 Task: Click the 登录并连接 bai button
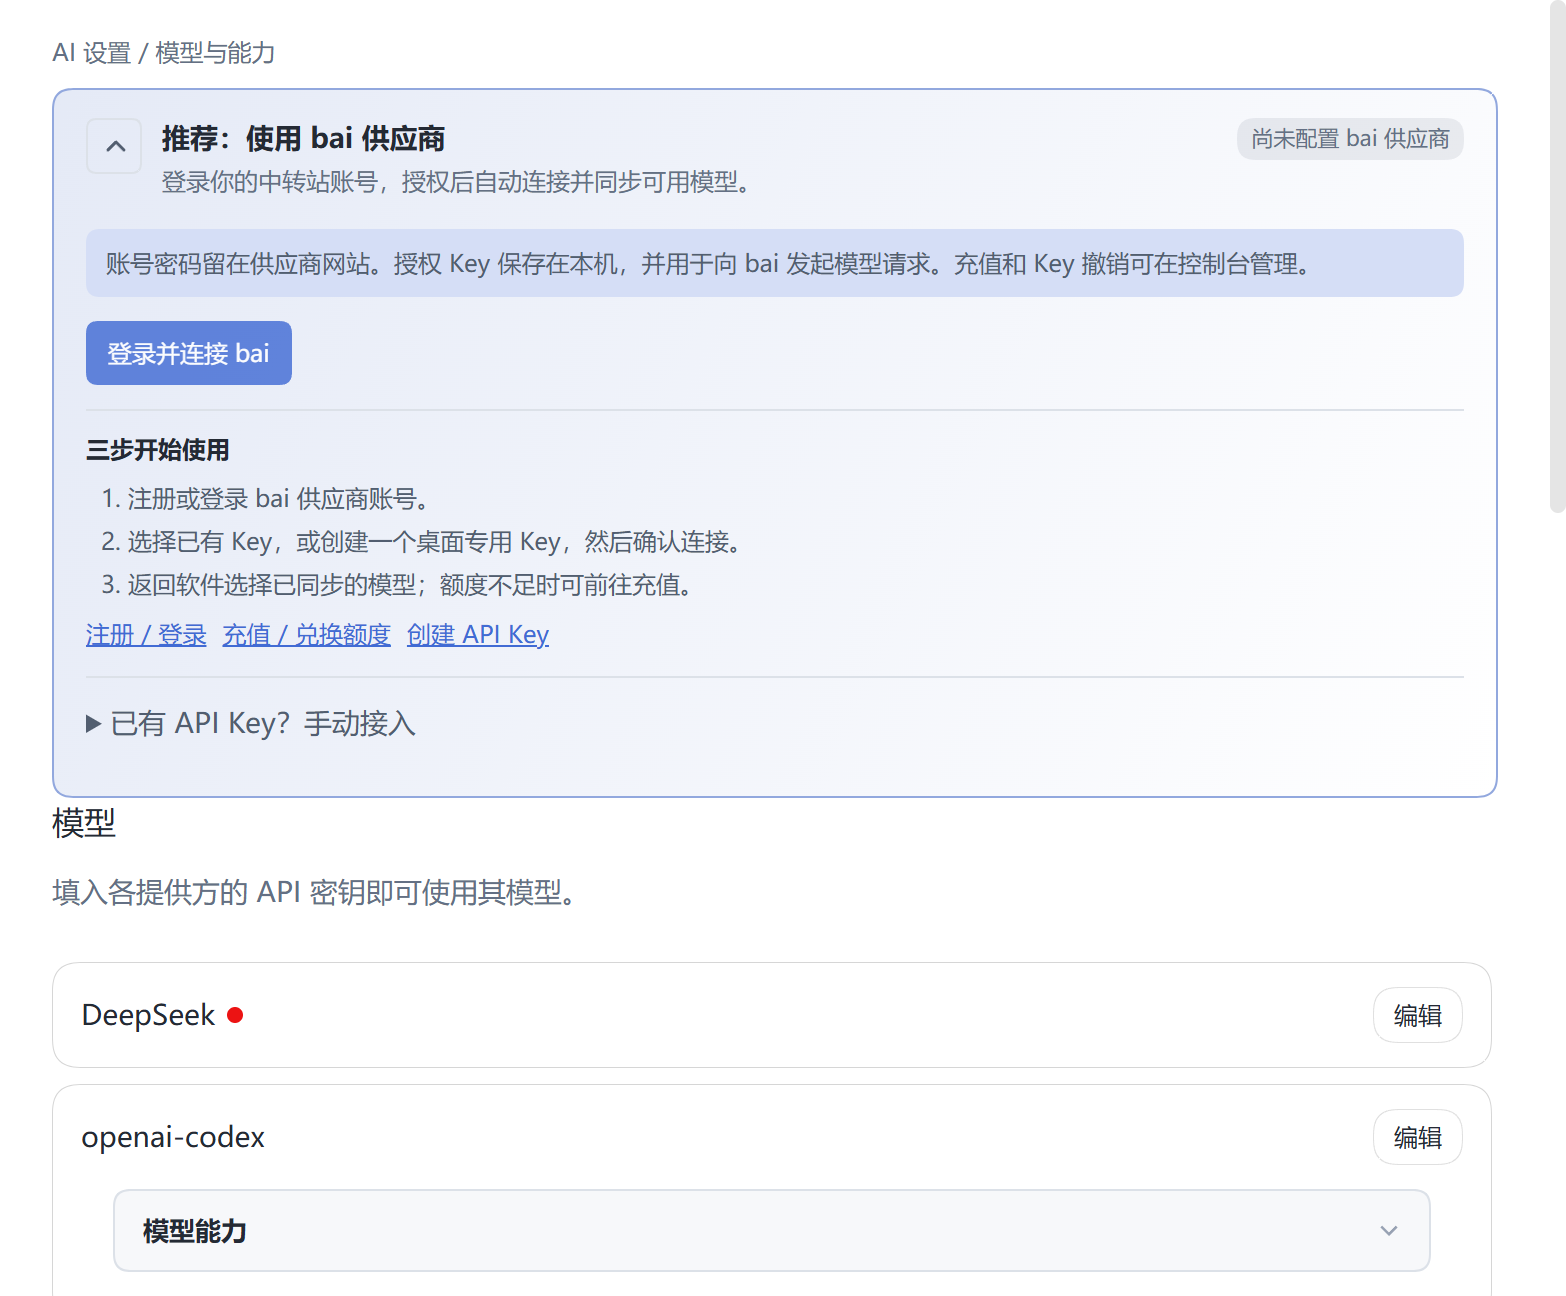pos(189,353)
